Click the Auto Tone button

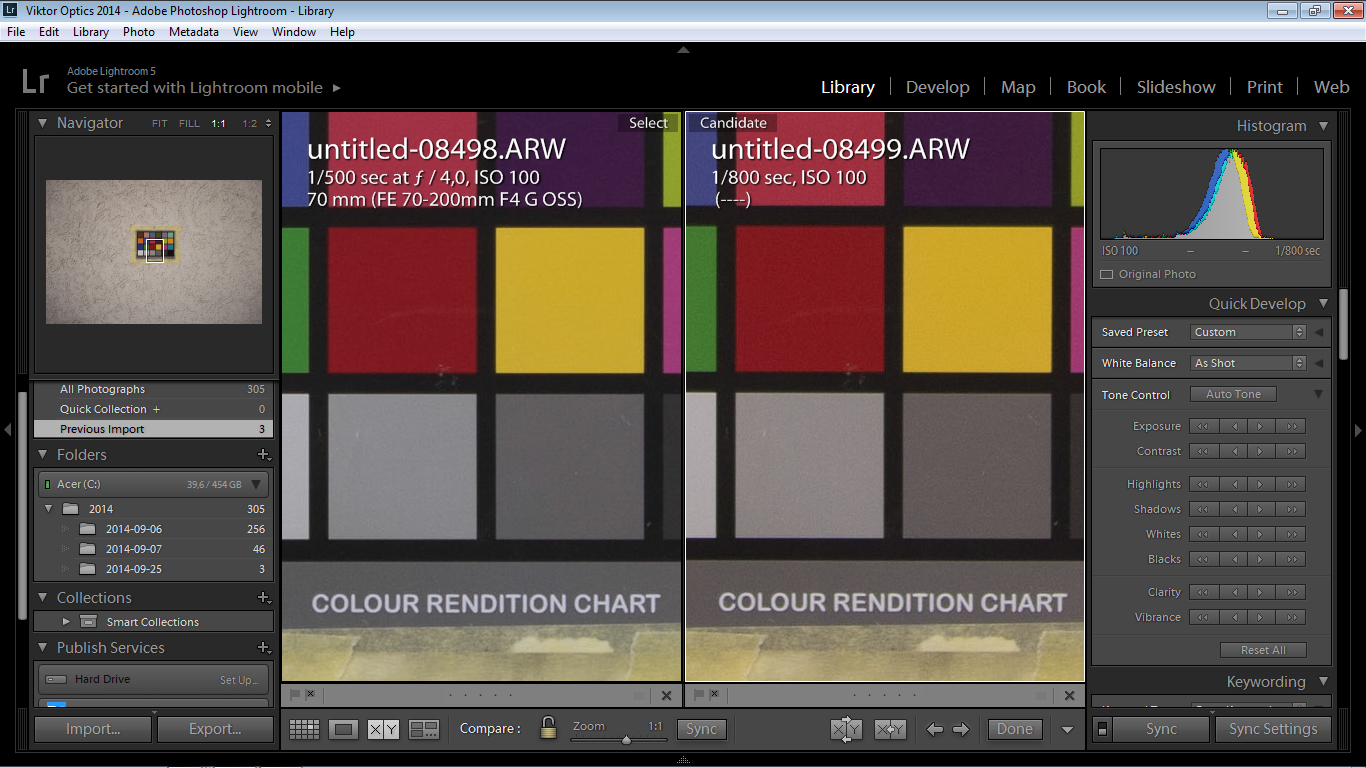pyautogui.click(x=1233, y=394)
